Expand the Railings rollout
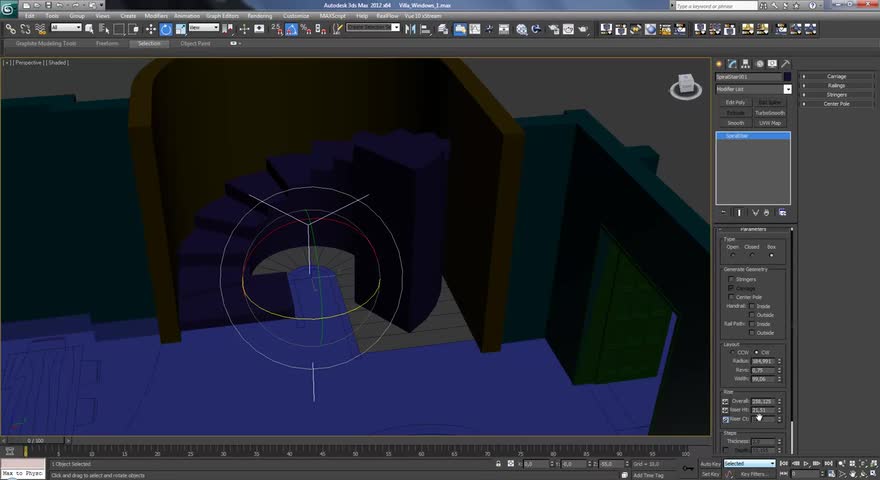 pos(836,85)
